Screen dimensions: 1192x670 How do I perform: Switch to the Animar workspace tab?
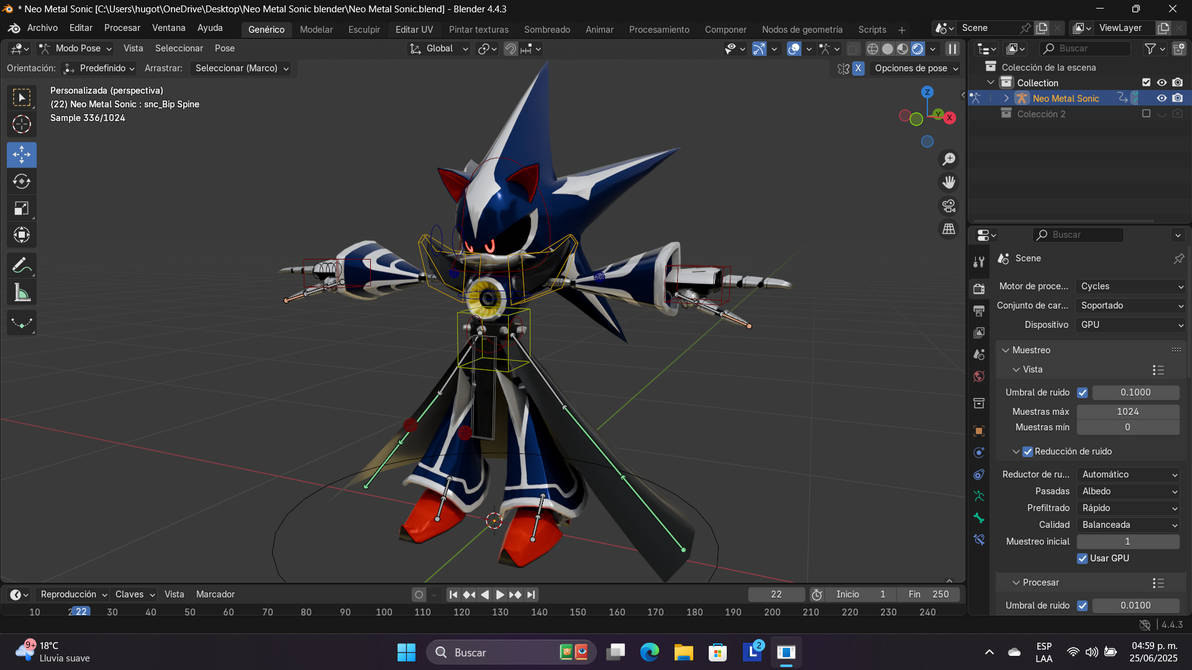coord(599,30)
